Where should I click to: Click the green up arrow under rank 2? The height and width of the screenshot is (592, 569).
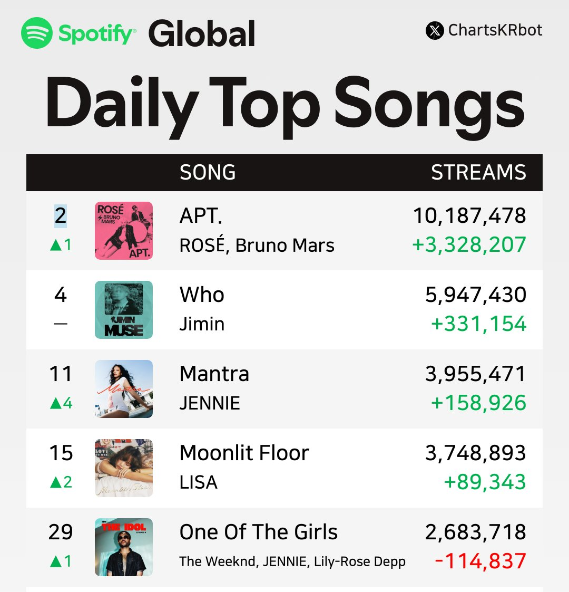56,245
